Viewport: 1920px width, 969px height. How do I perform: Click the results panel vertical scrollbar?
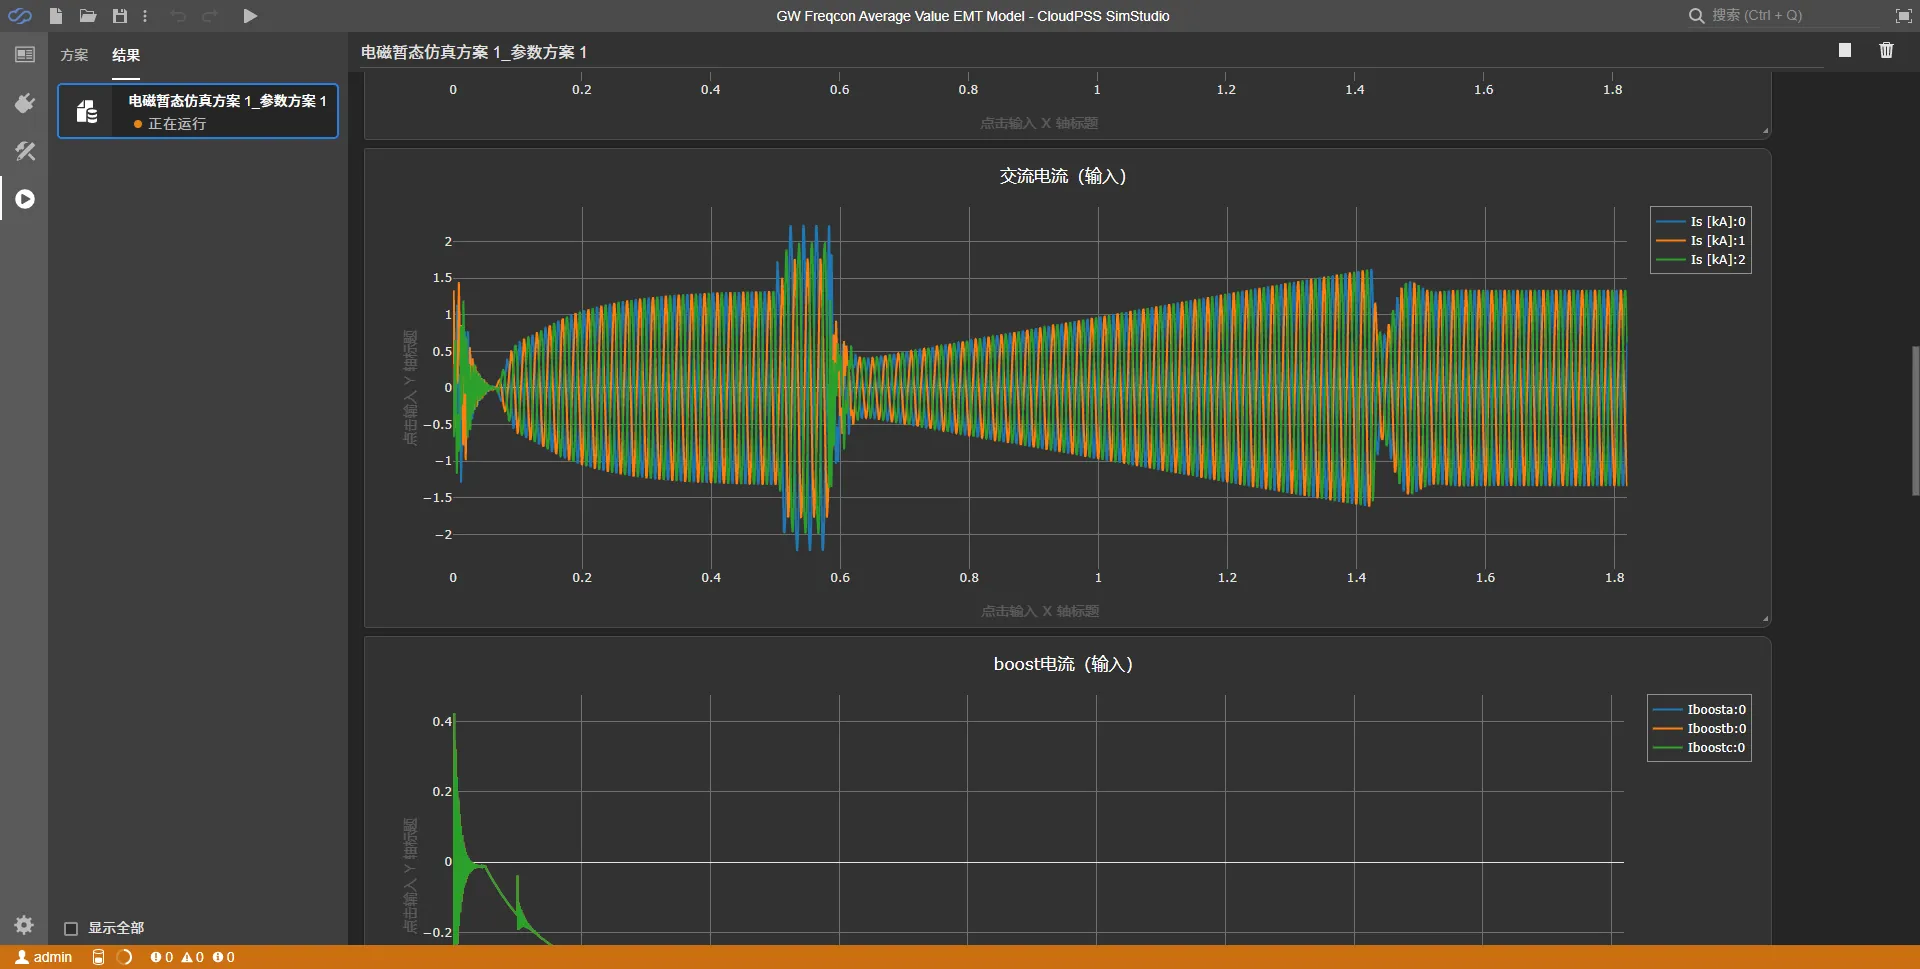click(x=1915, y=420)
